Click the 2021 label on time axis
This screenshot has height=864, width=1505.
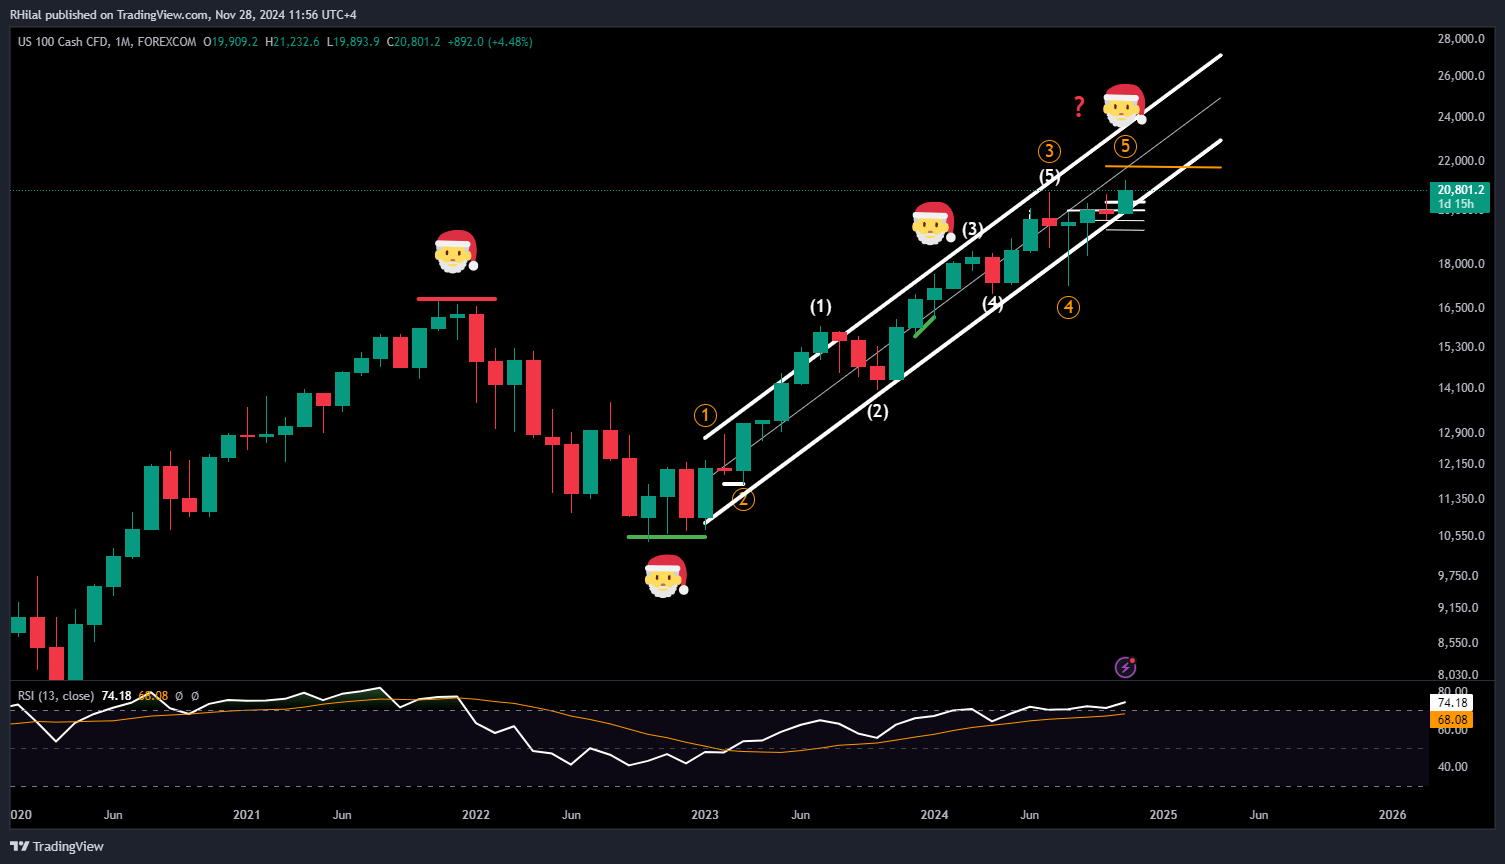pyautogui.click(x=246, y=815)
